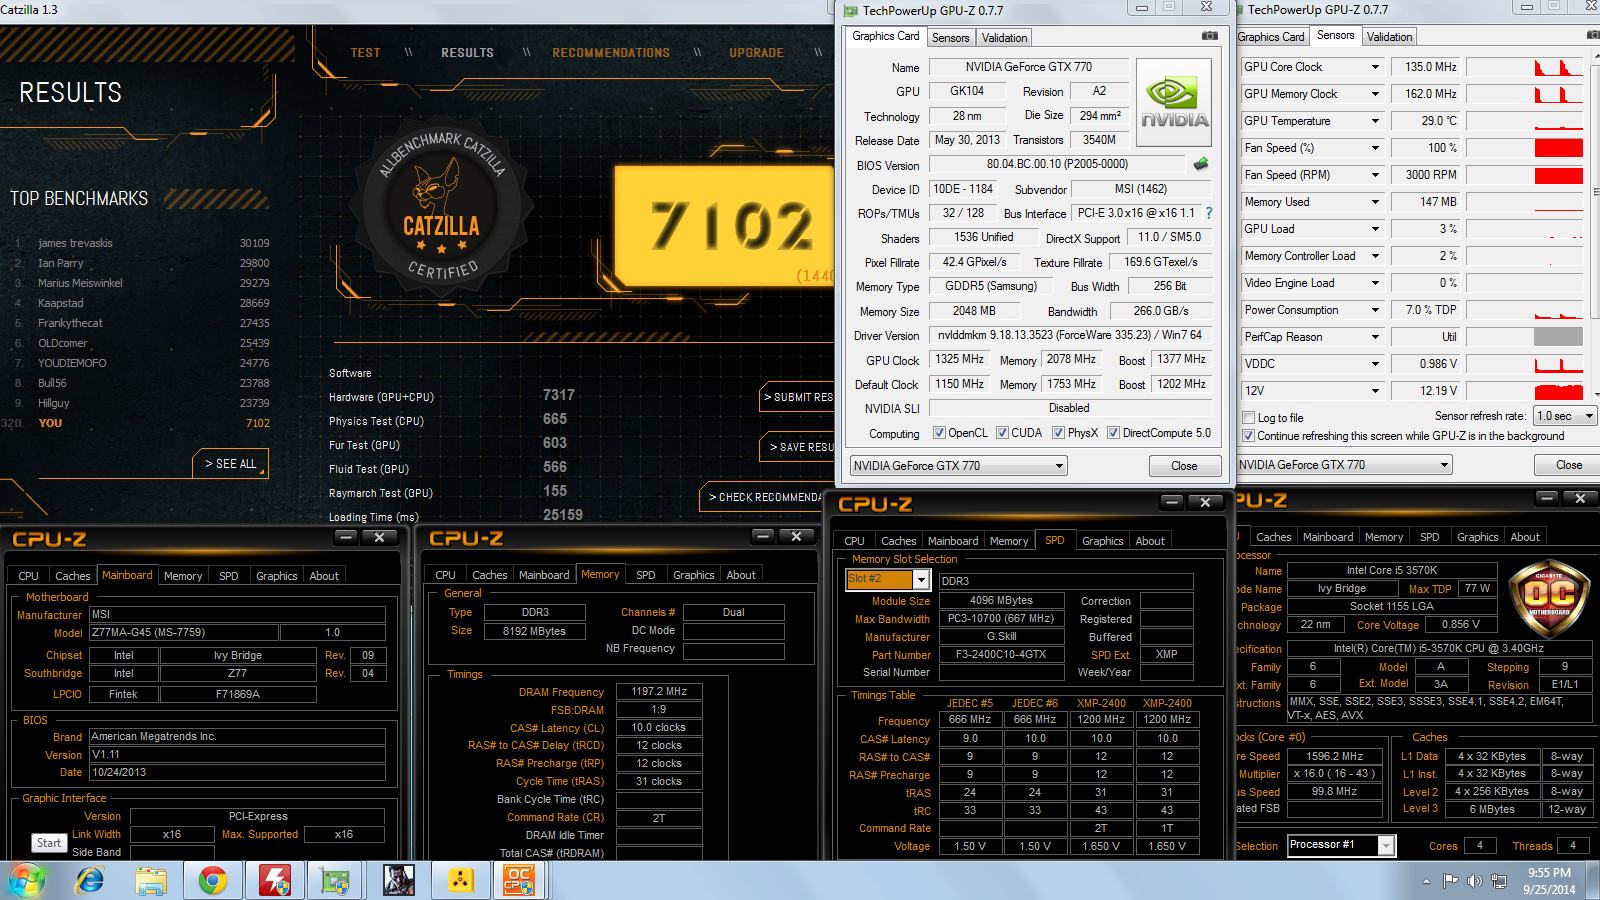Screen dimensions: 1600x900
Task: Click the game character taskbar icon
Action: (x=398, y=881)
